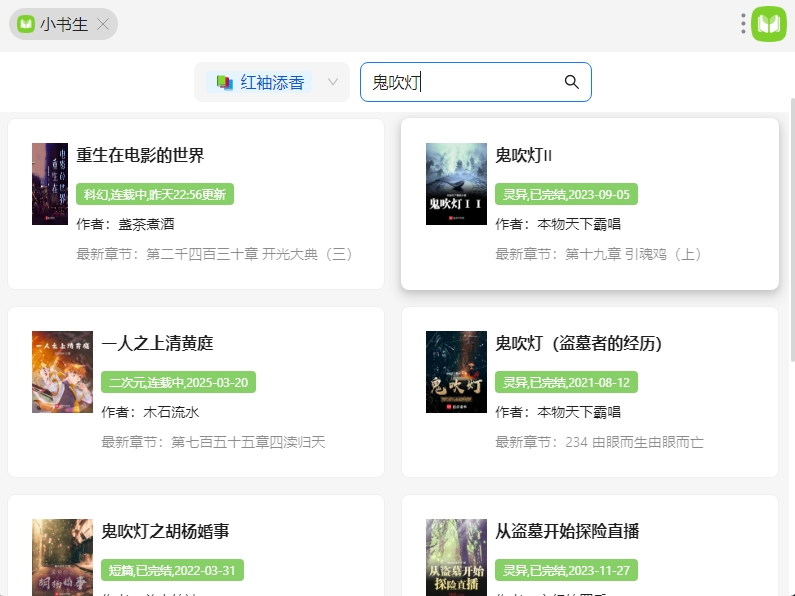
Task: Click the 小书生 tab's green book icon
Action: (x=26, y=24)
